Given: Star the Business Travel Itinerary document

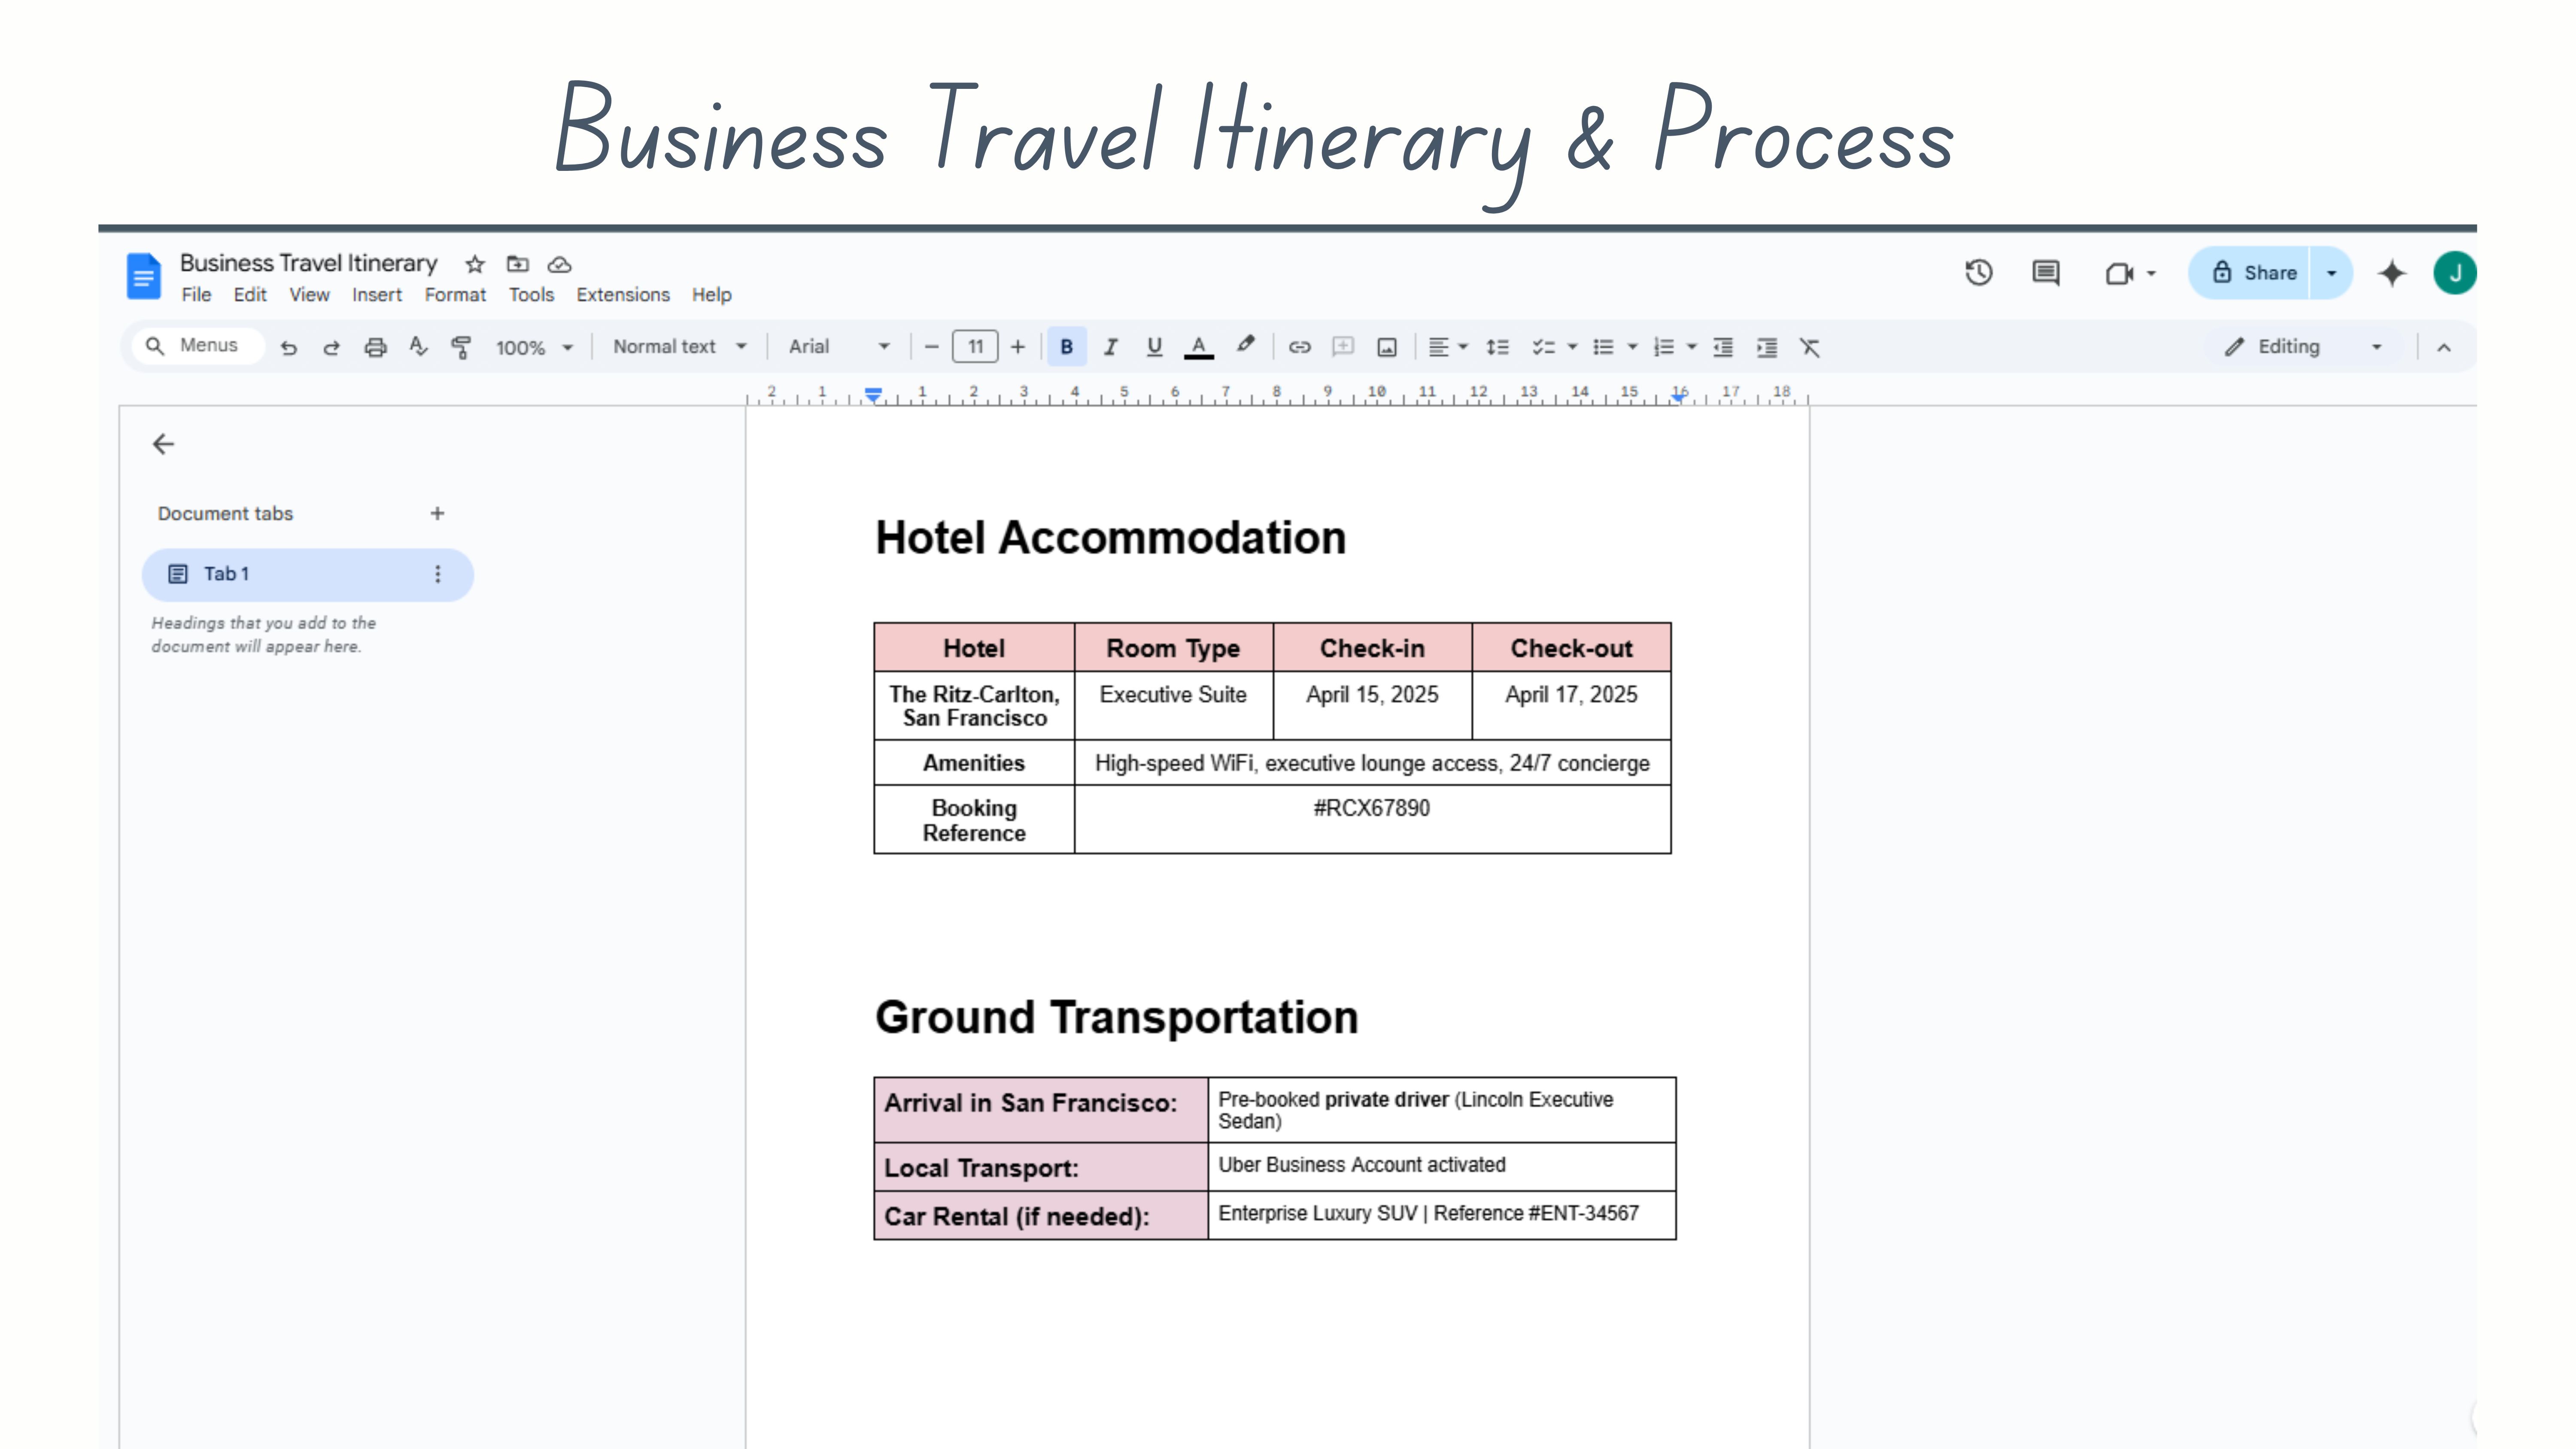Looking at the screenshot, I should 475,264.
